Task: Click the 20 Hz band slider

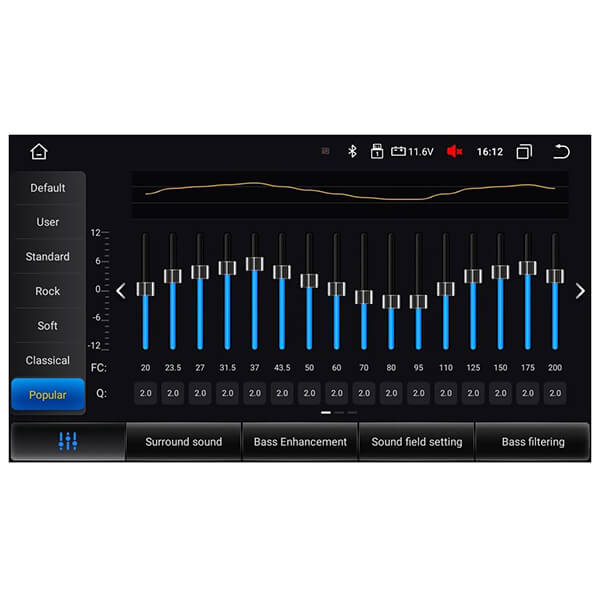Action: click(x=145, y=289)
